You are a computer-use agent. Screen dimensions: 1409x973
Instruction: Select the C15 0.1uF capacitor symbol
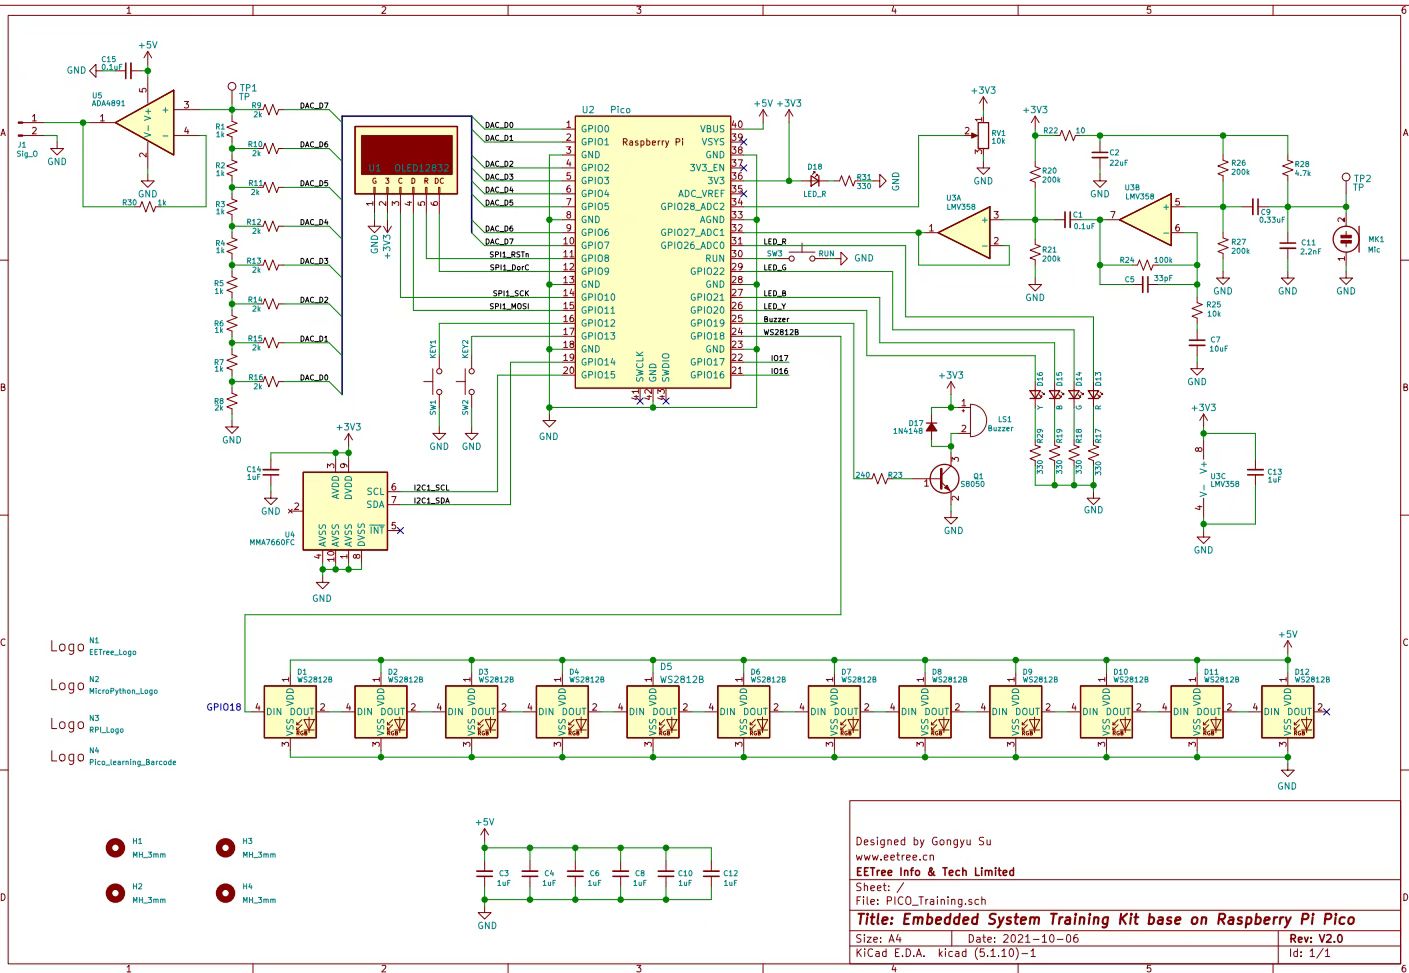coord(127,70)
